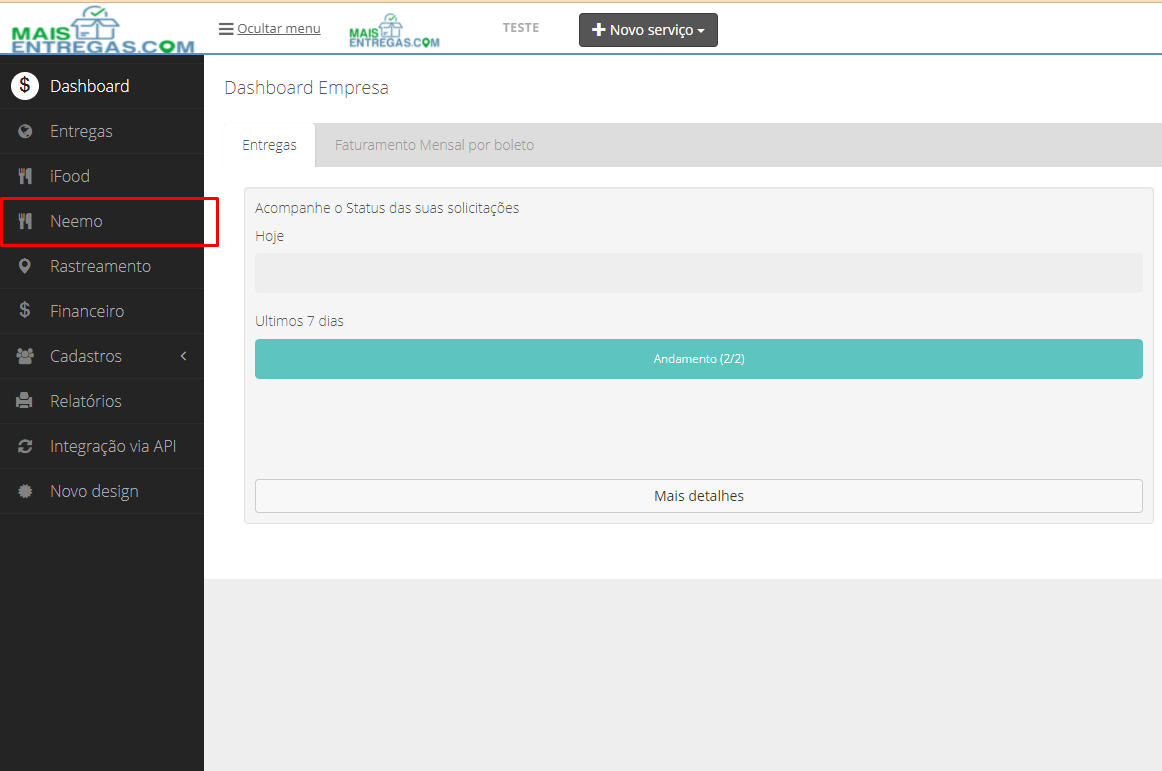Click the Ultimos 7 dias label
Screen dimensions: 1162x771
[299, 321]
